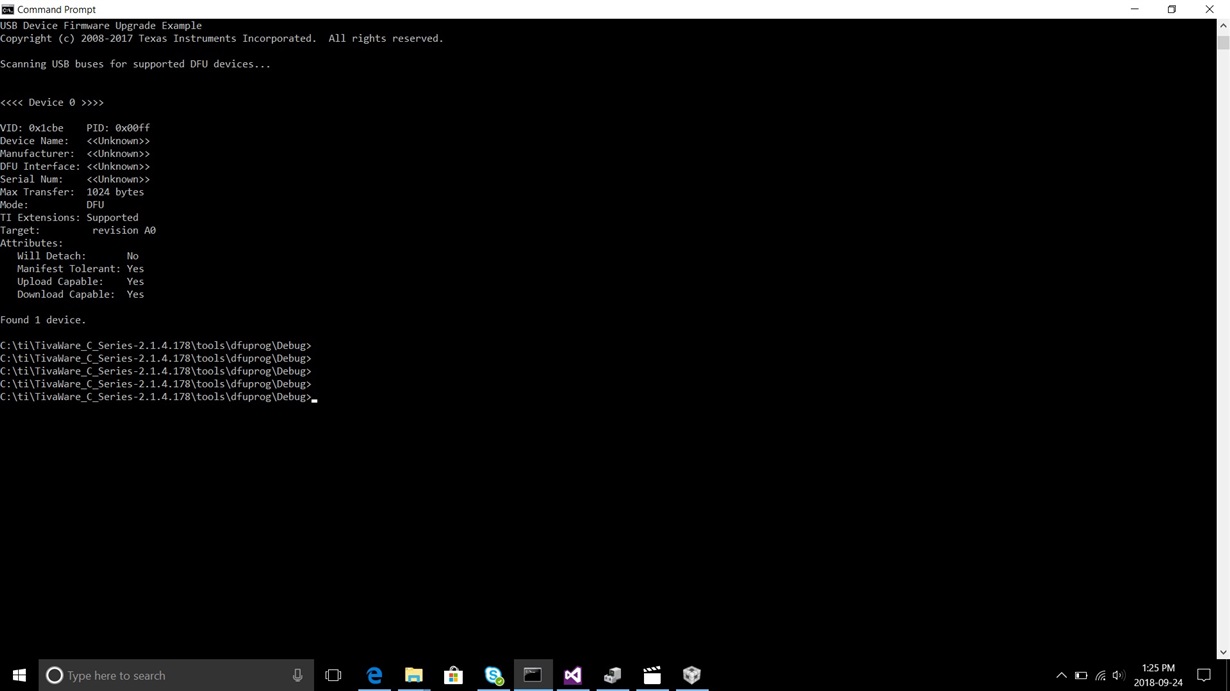Click the last prompt line with the cursor

[x=158, y=397]
